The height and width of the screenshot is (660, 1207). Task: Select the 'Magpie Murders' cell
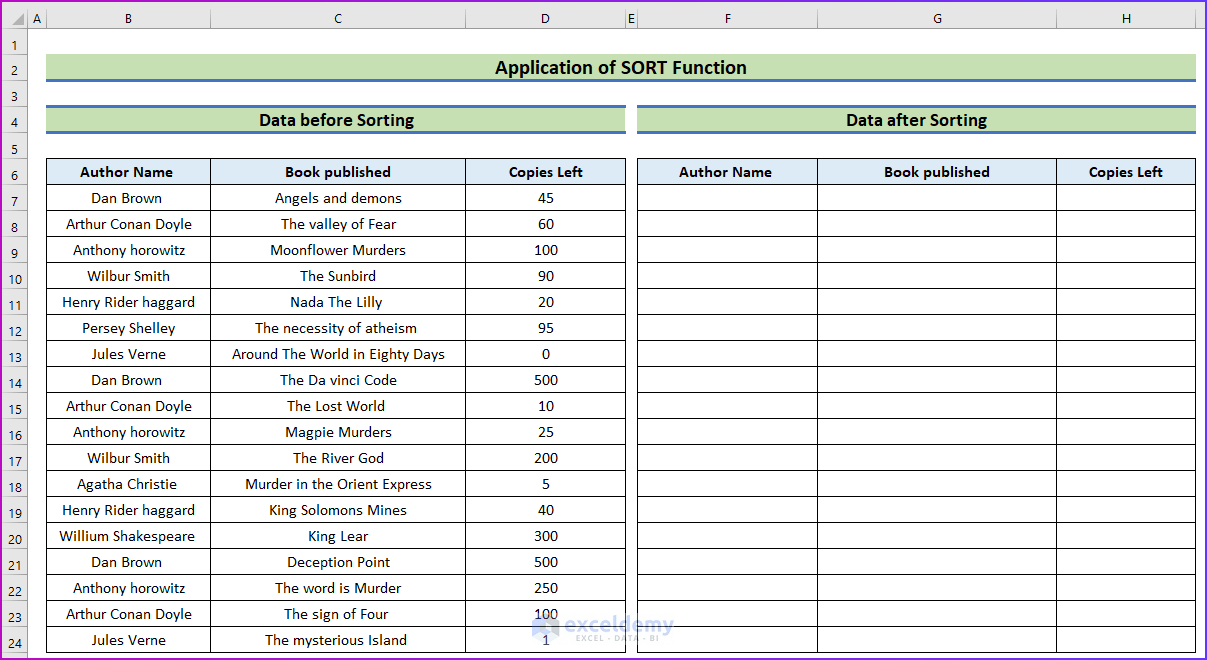tap(338, 432)
